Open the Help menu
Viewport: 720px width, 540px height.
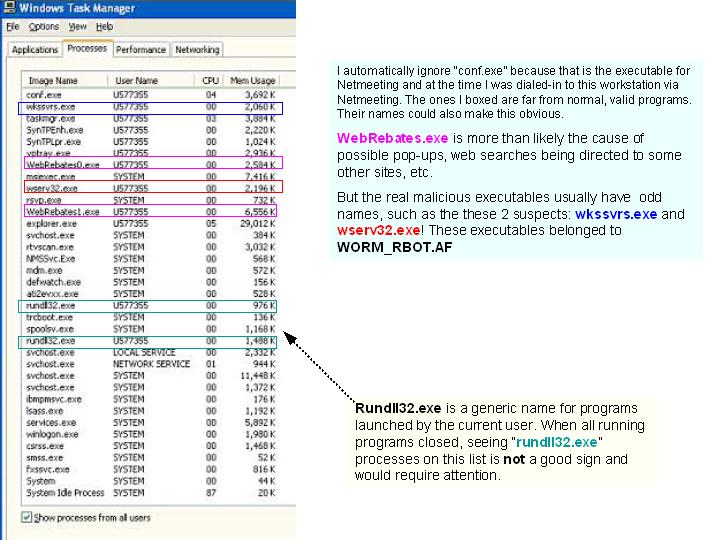104,27
